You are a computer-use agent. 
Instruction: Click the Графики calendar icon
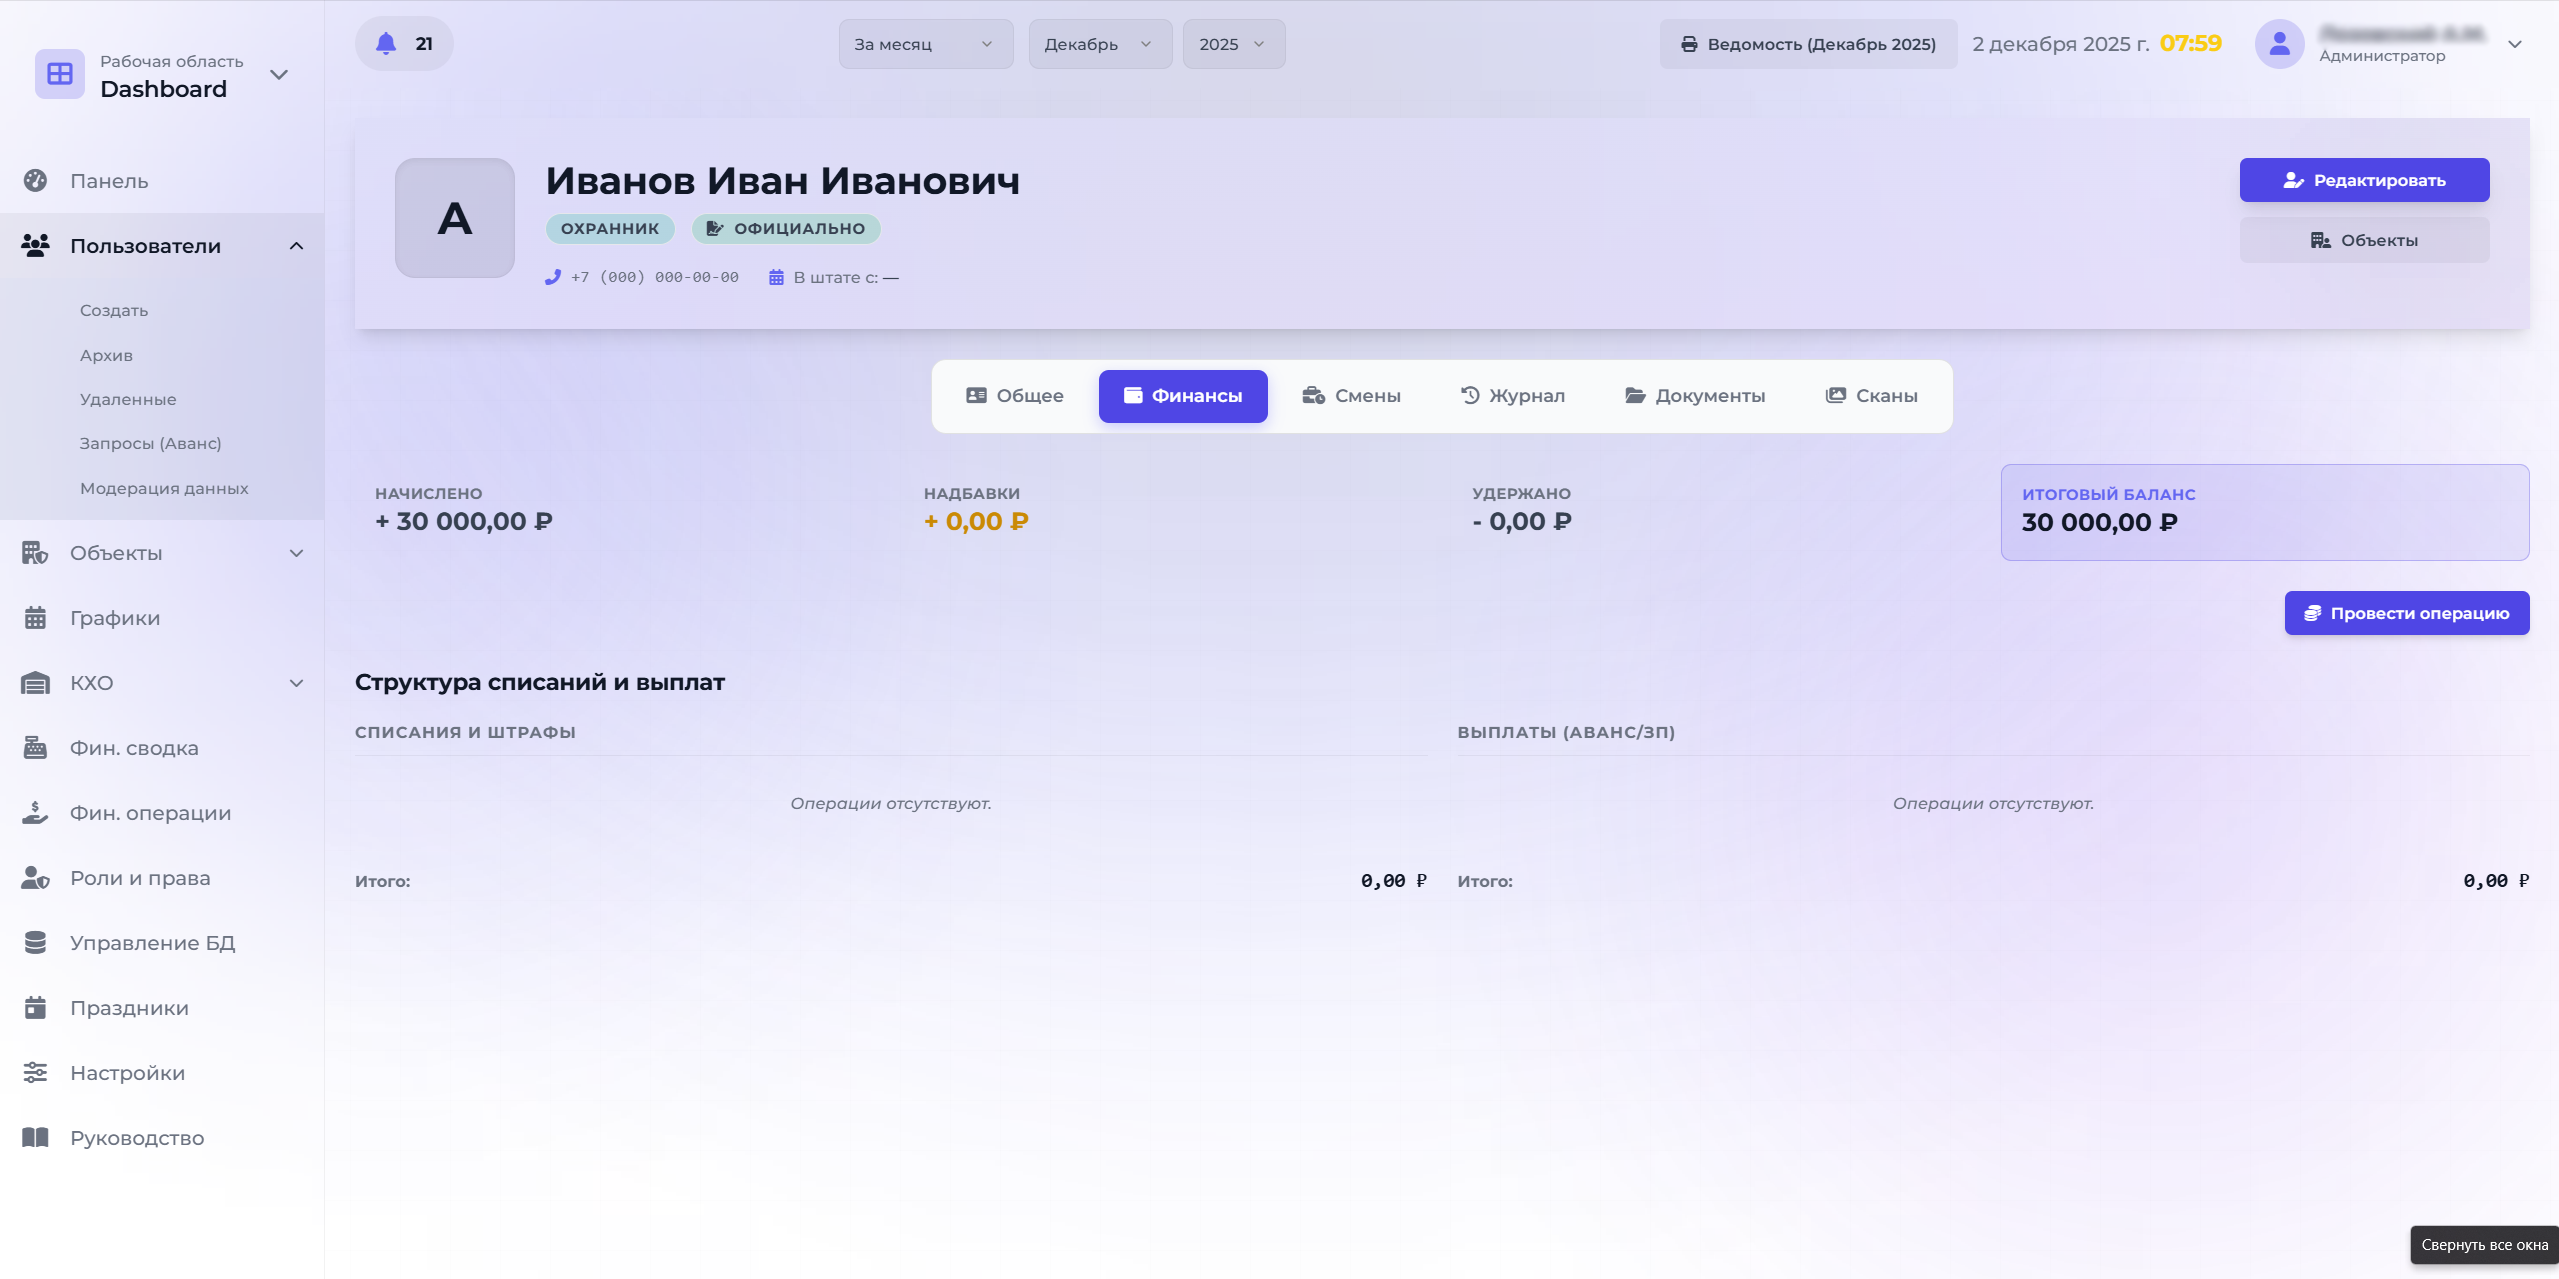click(35, 618)
